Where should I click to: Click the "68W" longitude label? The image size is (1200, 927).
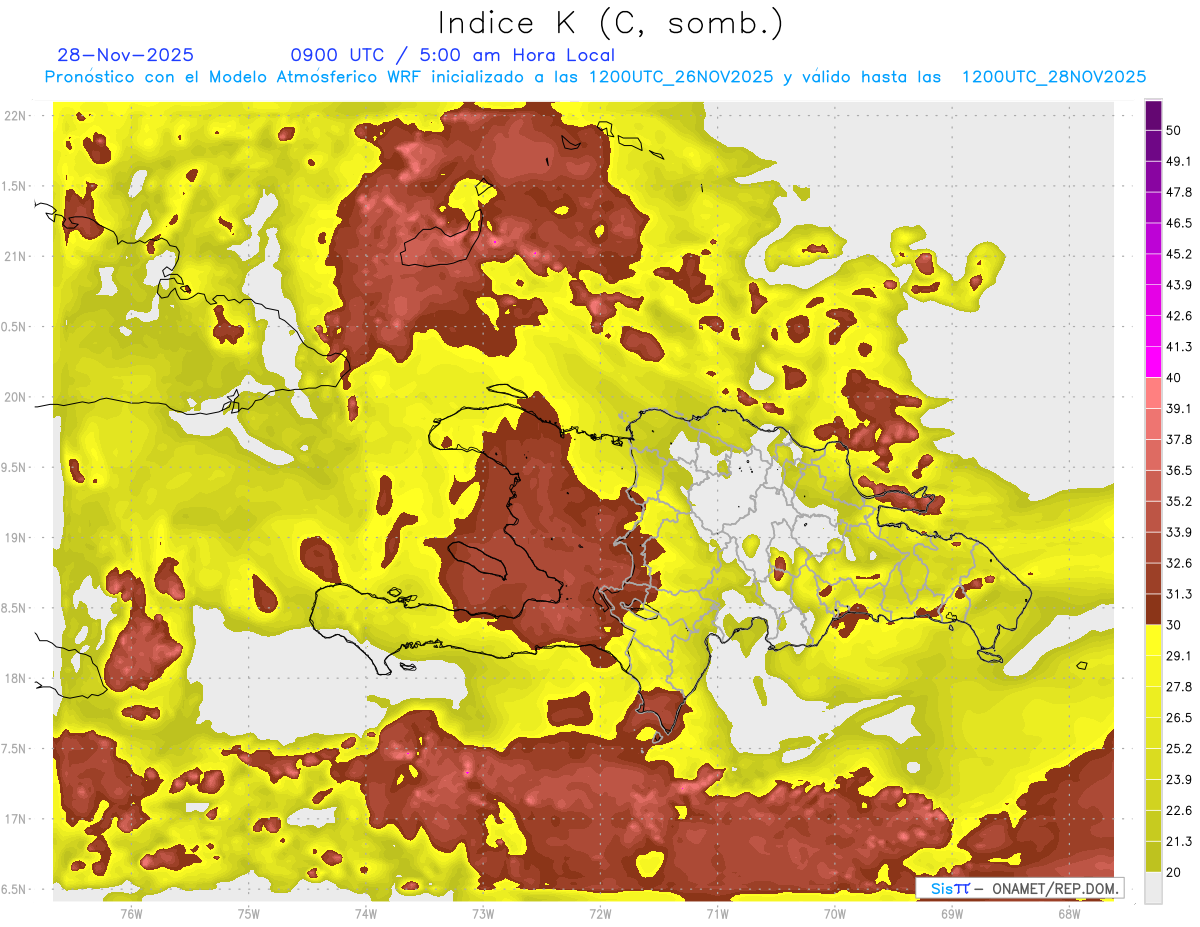[x=1069, y=912]
